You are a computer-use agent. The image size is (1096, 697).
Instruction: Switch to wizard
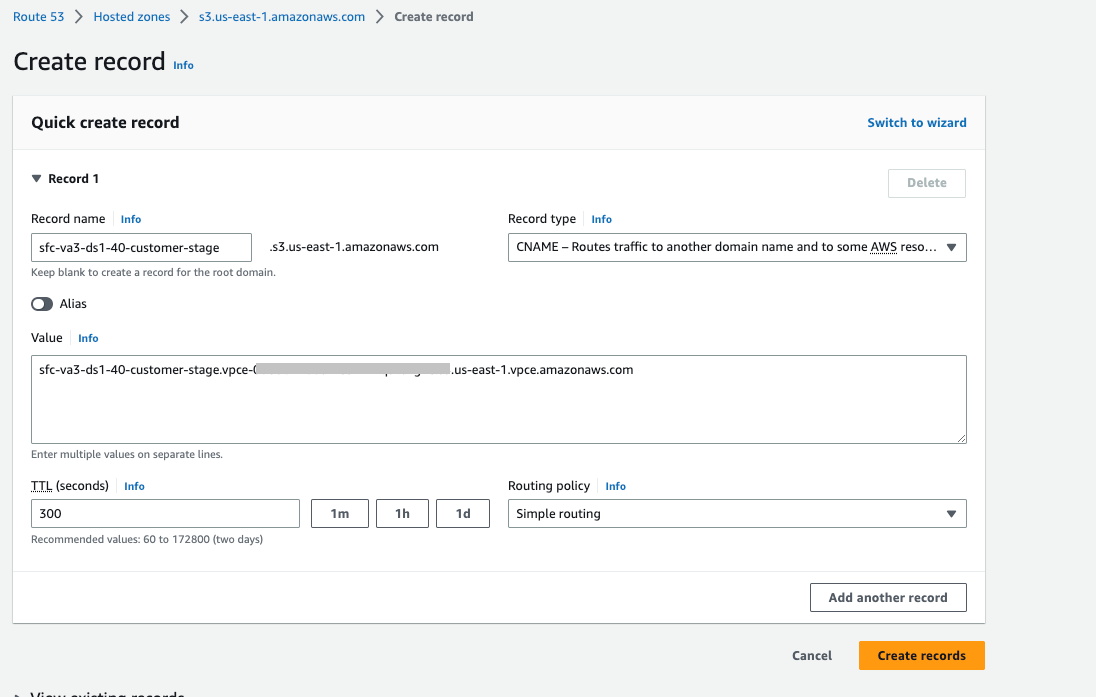916,123
